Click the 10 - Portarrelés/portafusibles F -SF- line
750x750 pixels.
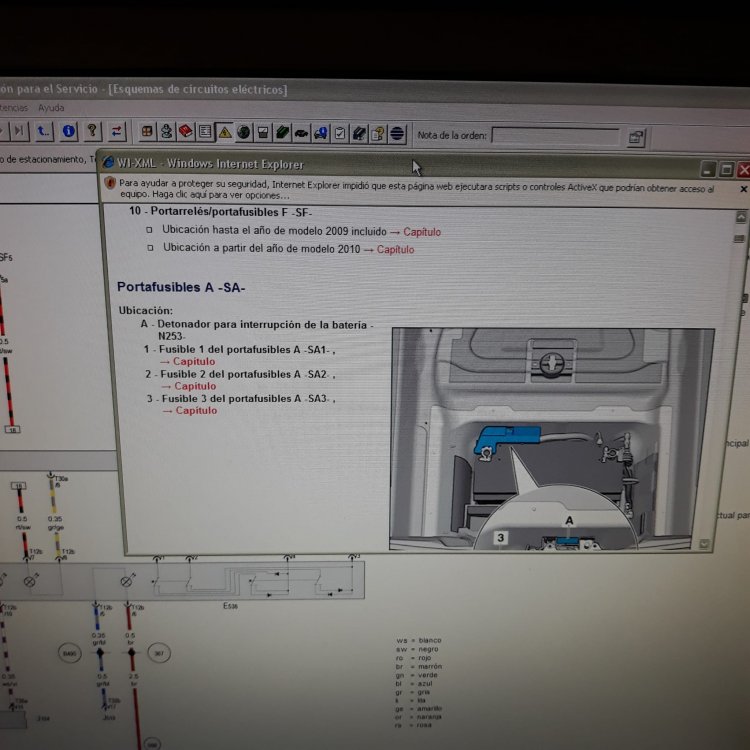(x=221, y=212)
